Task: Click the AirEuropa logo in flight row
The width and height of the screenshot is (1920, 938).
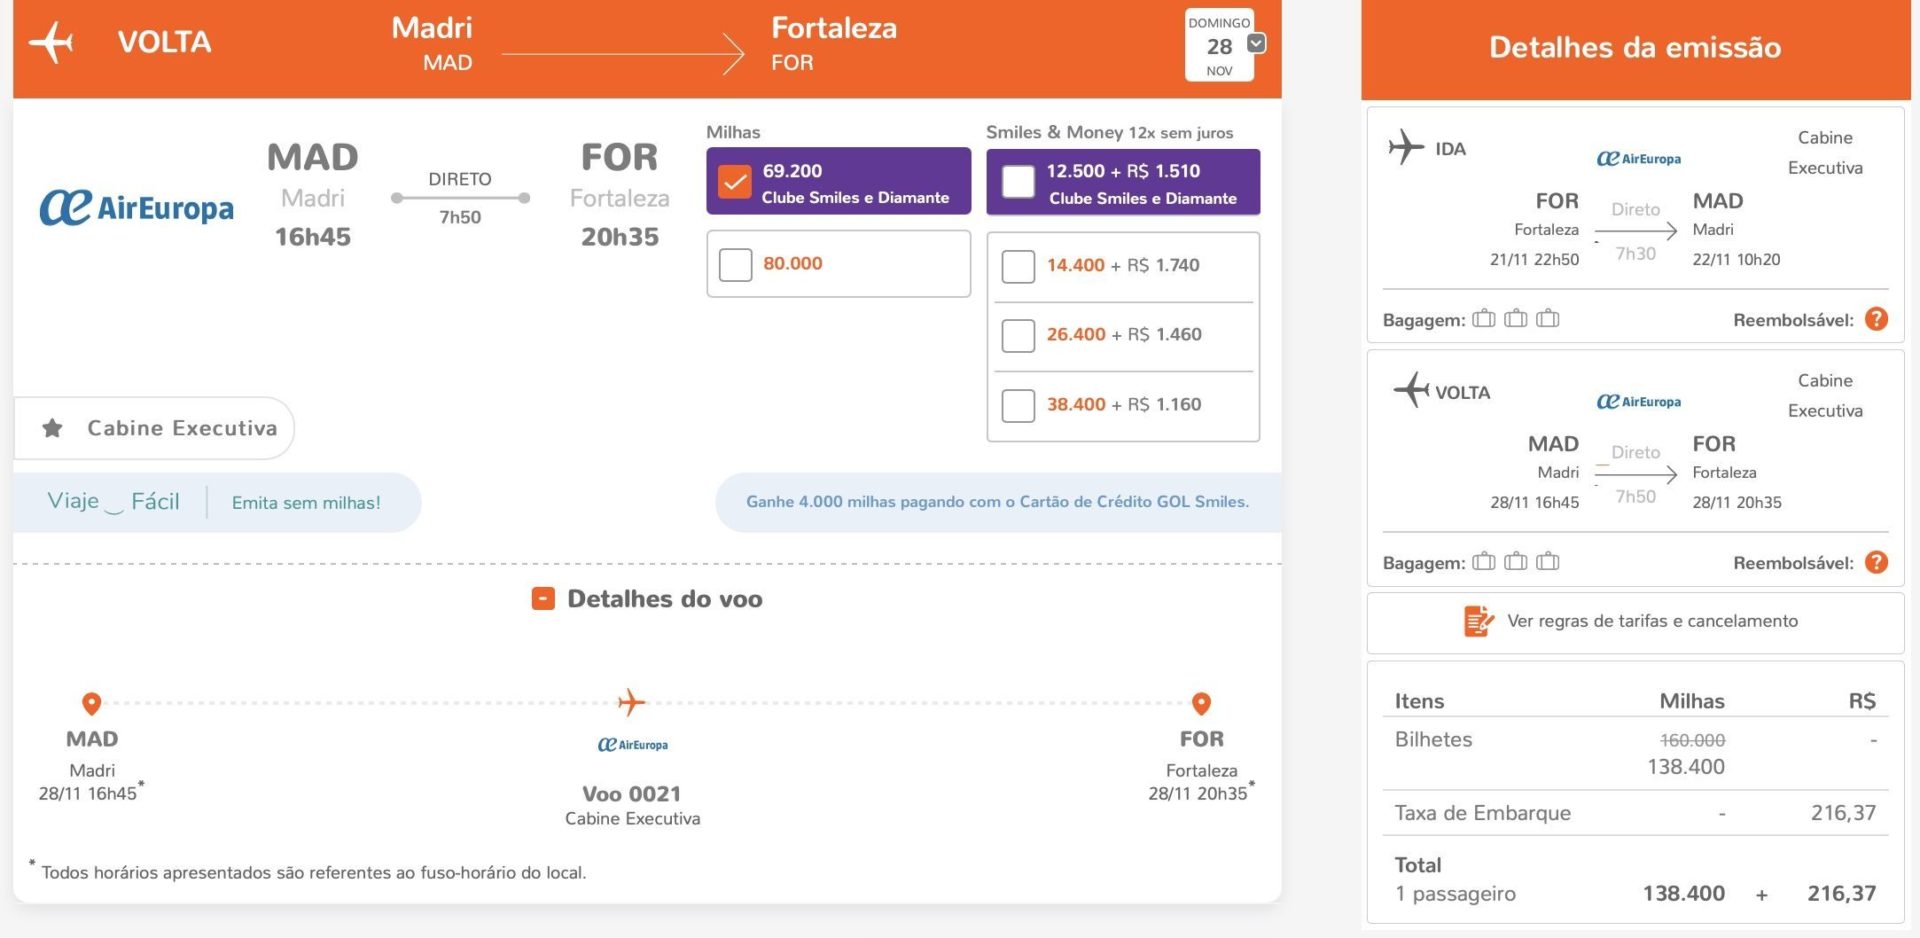Action: pos(137,207)
